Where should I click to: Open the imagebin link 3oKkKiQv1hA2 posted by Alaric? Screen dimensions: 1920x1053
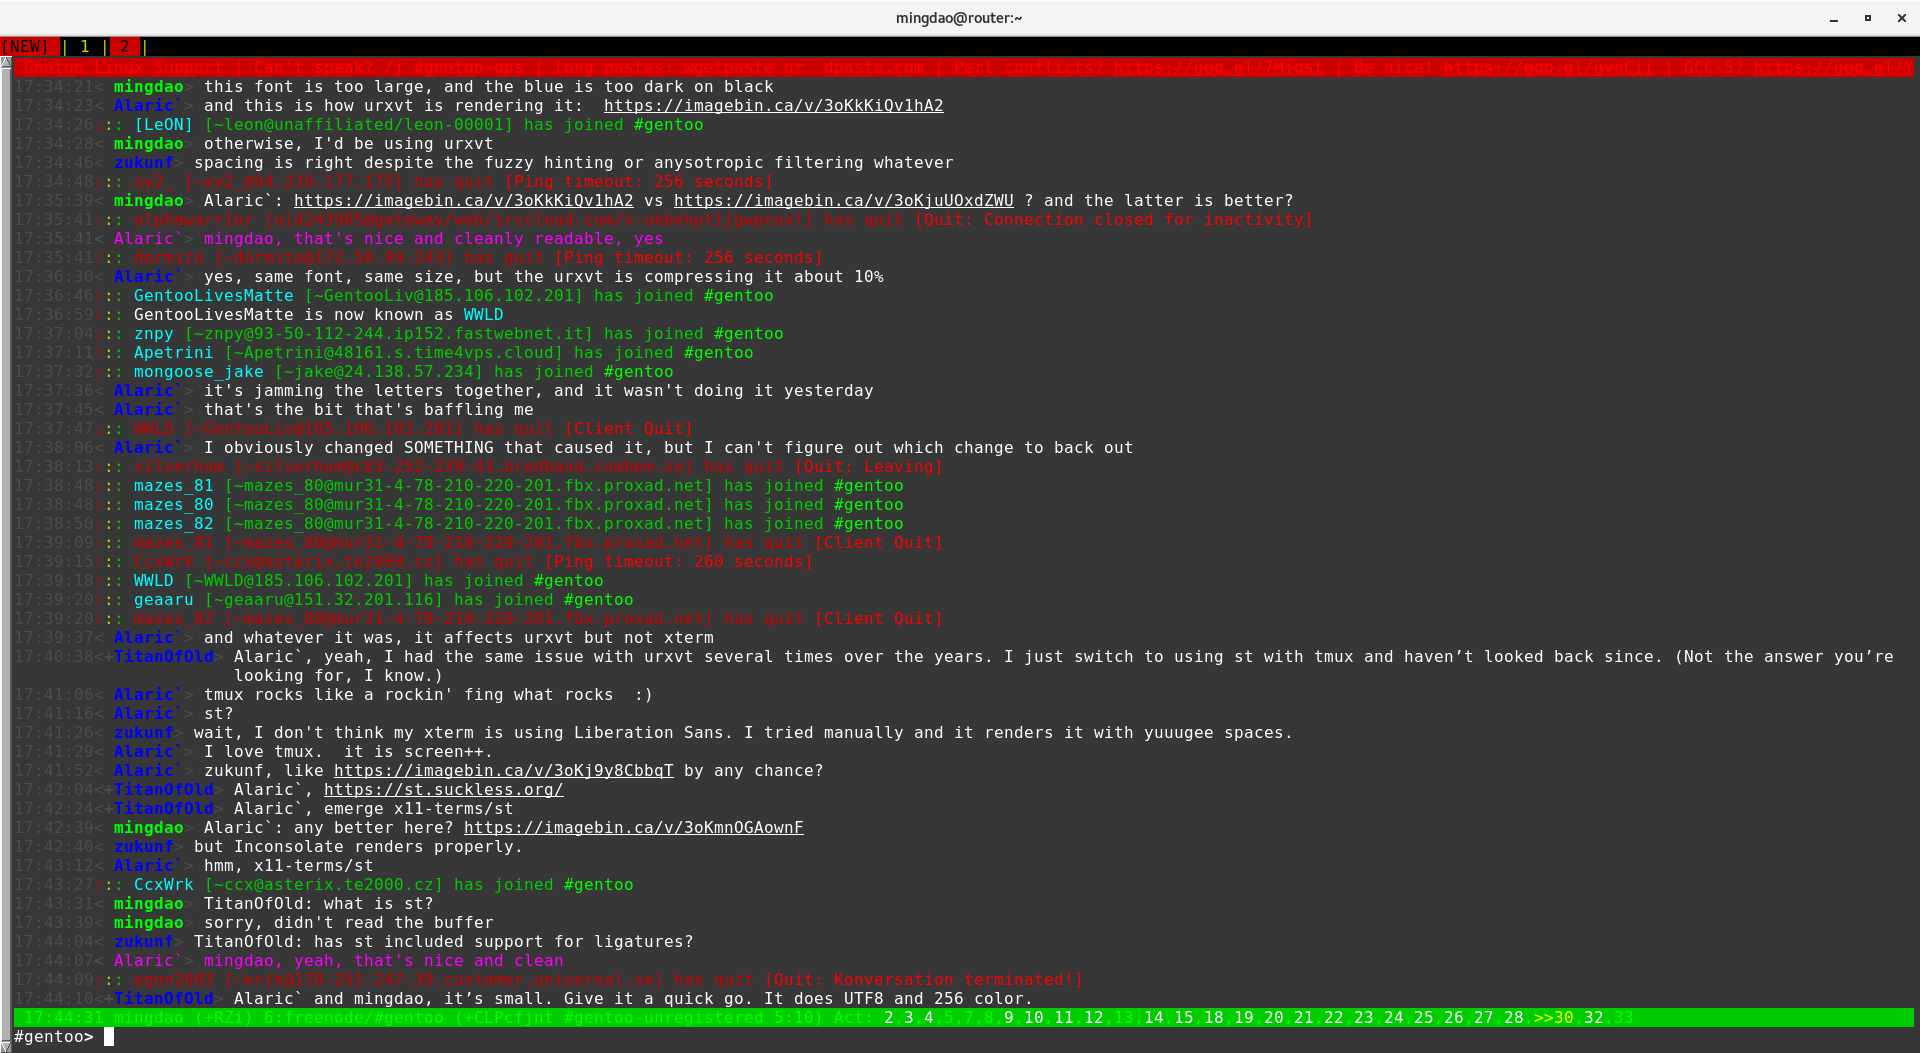[x=773, y=106]
